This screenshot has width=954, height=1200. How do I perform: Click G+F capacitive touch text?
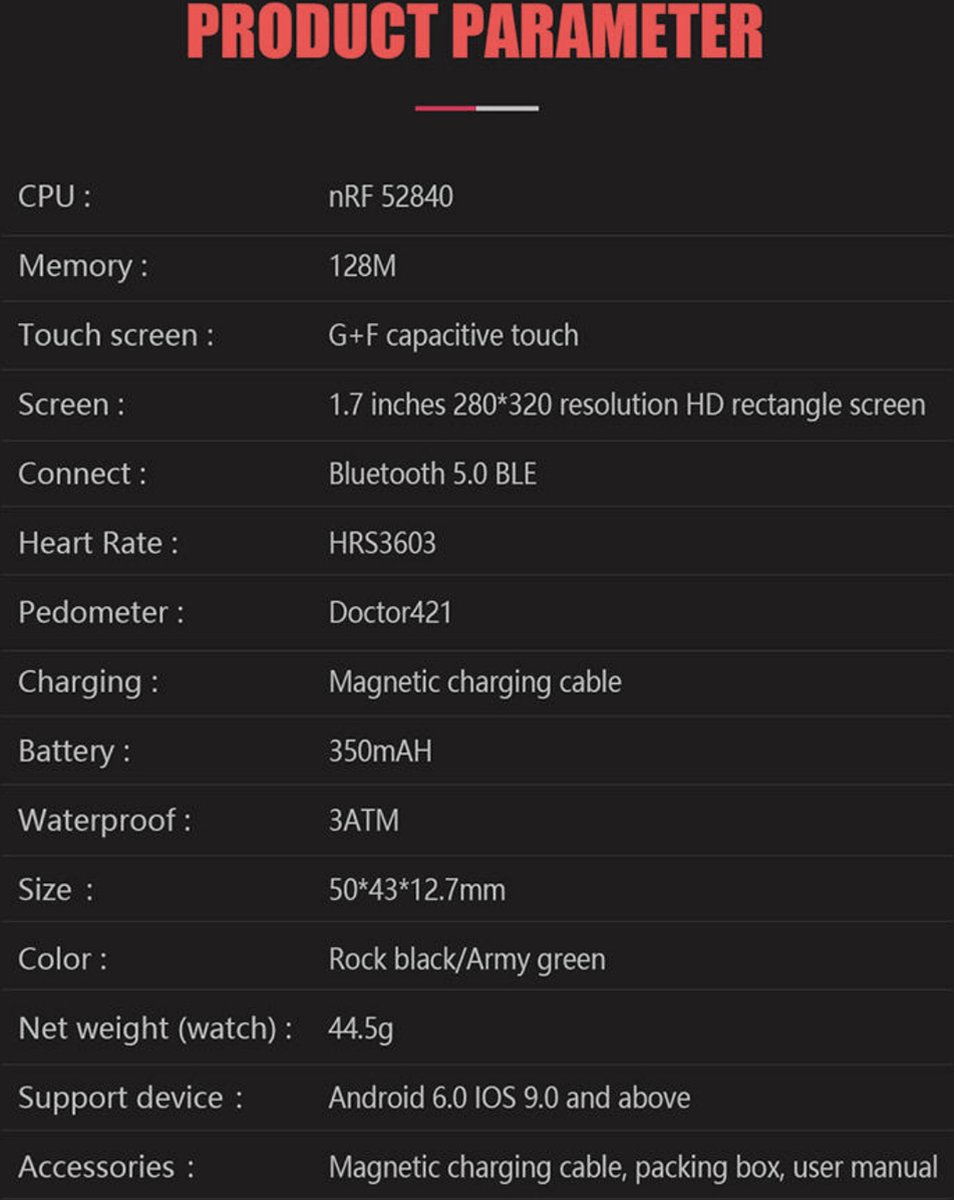point(453,335)
